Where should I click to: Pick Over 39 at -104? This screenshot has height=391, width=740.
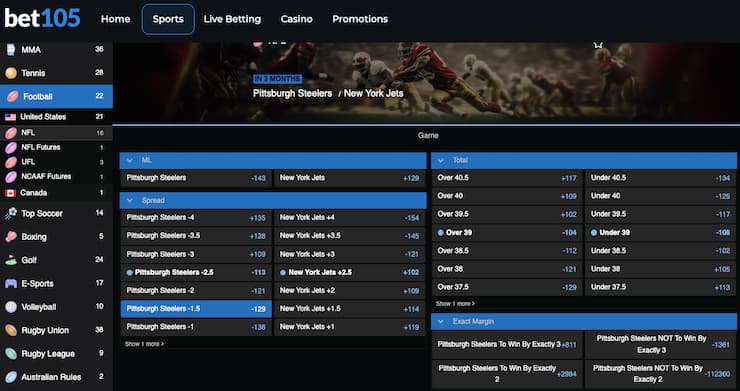click(507, 233)
